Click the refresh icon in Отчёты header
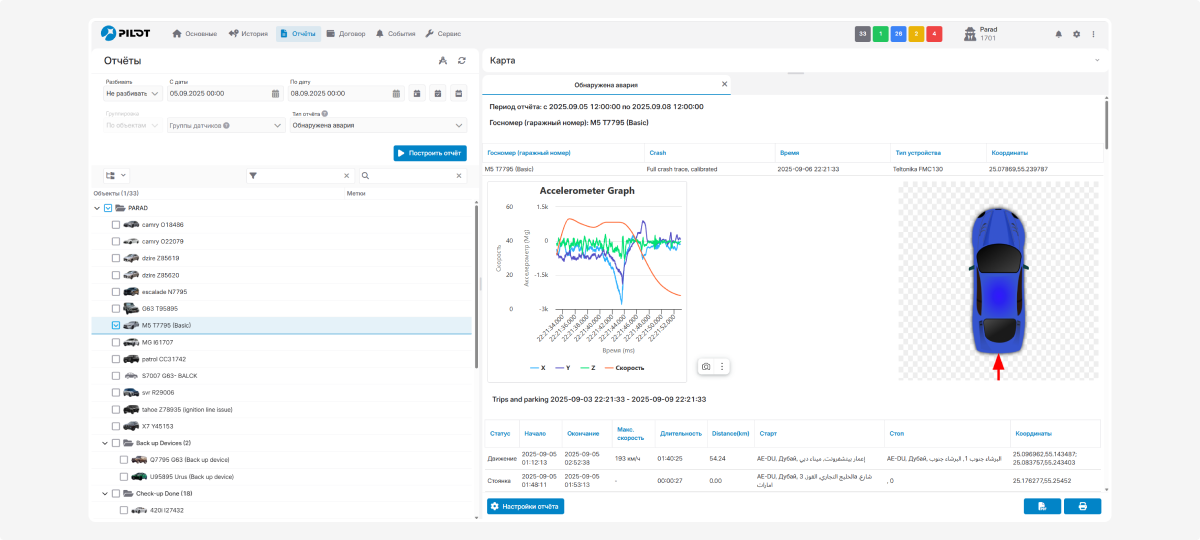The width and height of the screenshot is (1200, 540). pyautogui.click(x=462, y=61)
